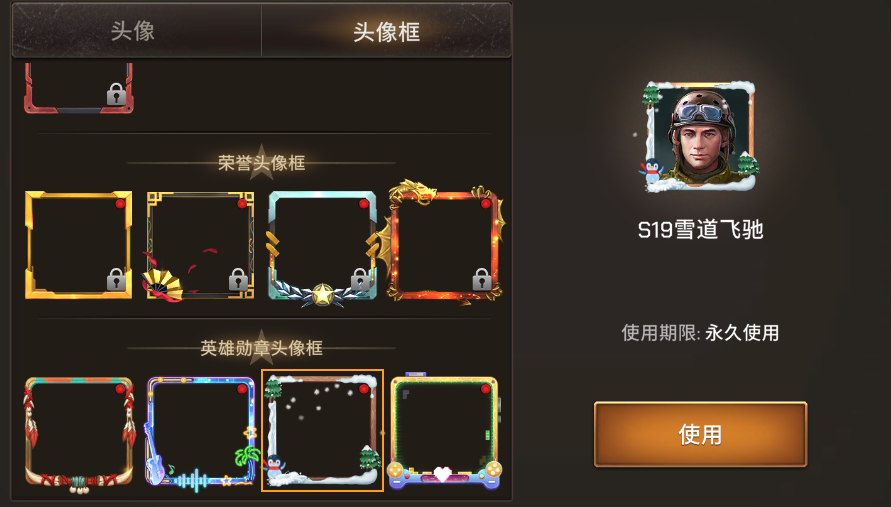Choose the tribal feather medal frame
Screen dimensions: 891x507
[x=78, y=433]
